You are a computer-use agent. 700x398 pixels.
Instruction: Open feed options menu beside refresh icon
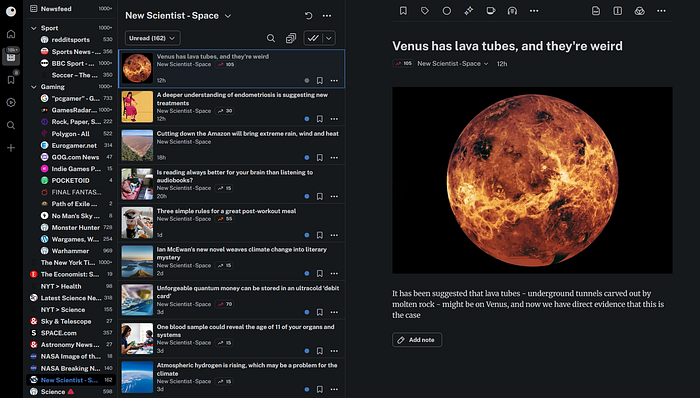click(327, 16)
